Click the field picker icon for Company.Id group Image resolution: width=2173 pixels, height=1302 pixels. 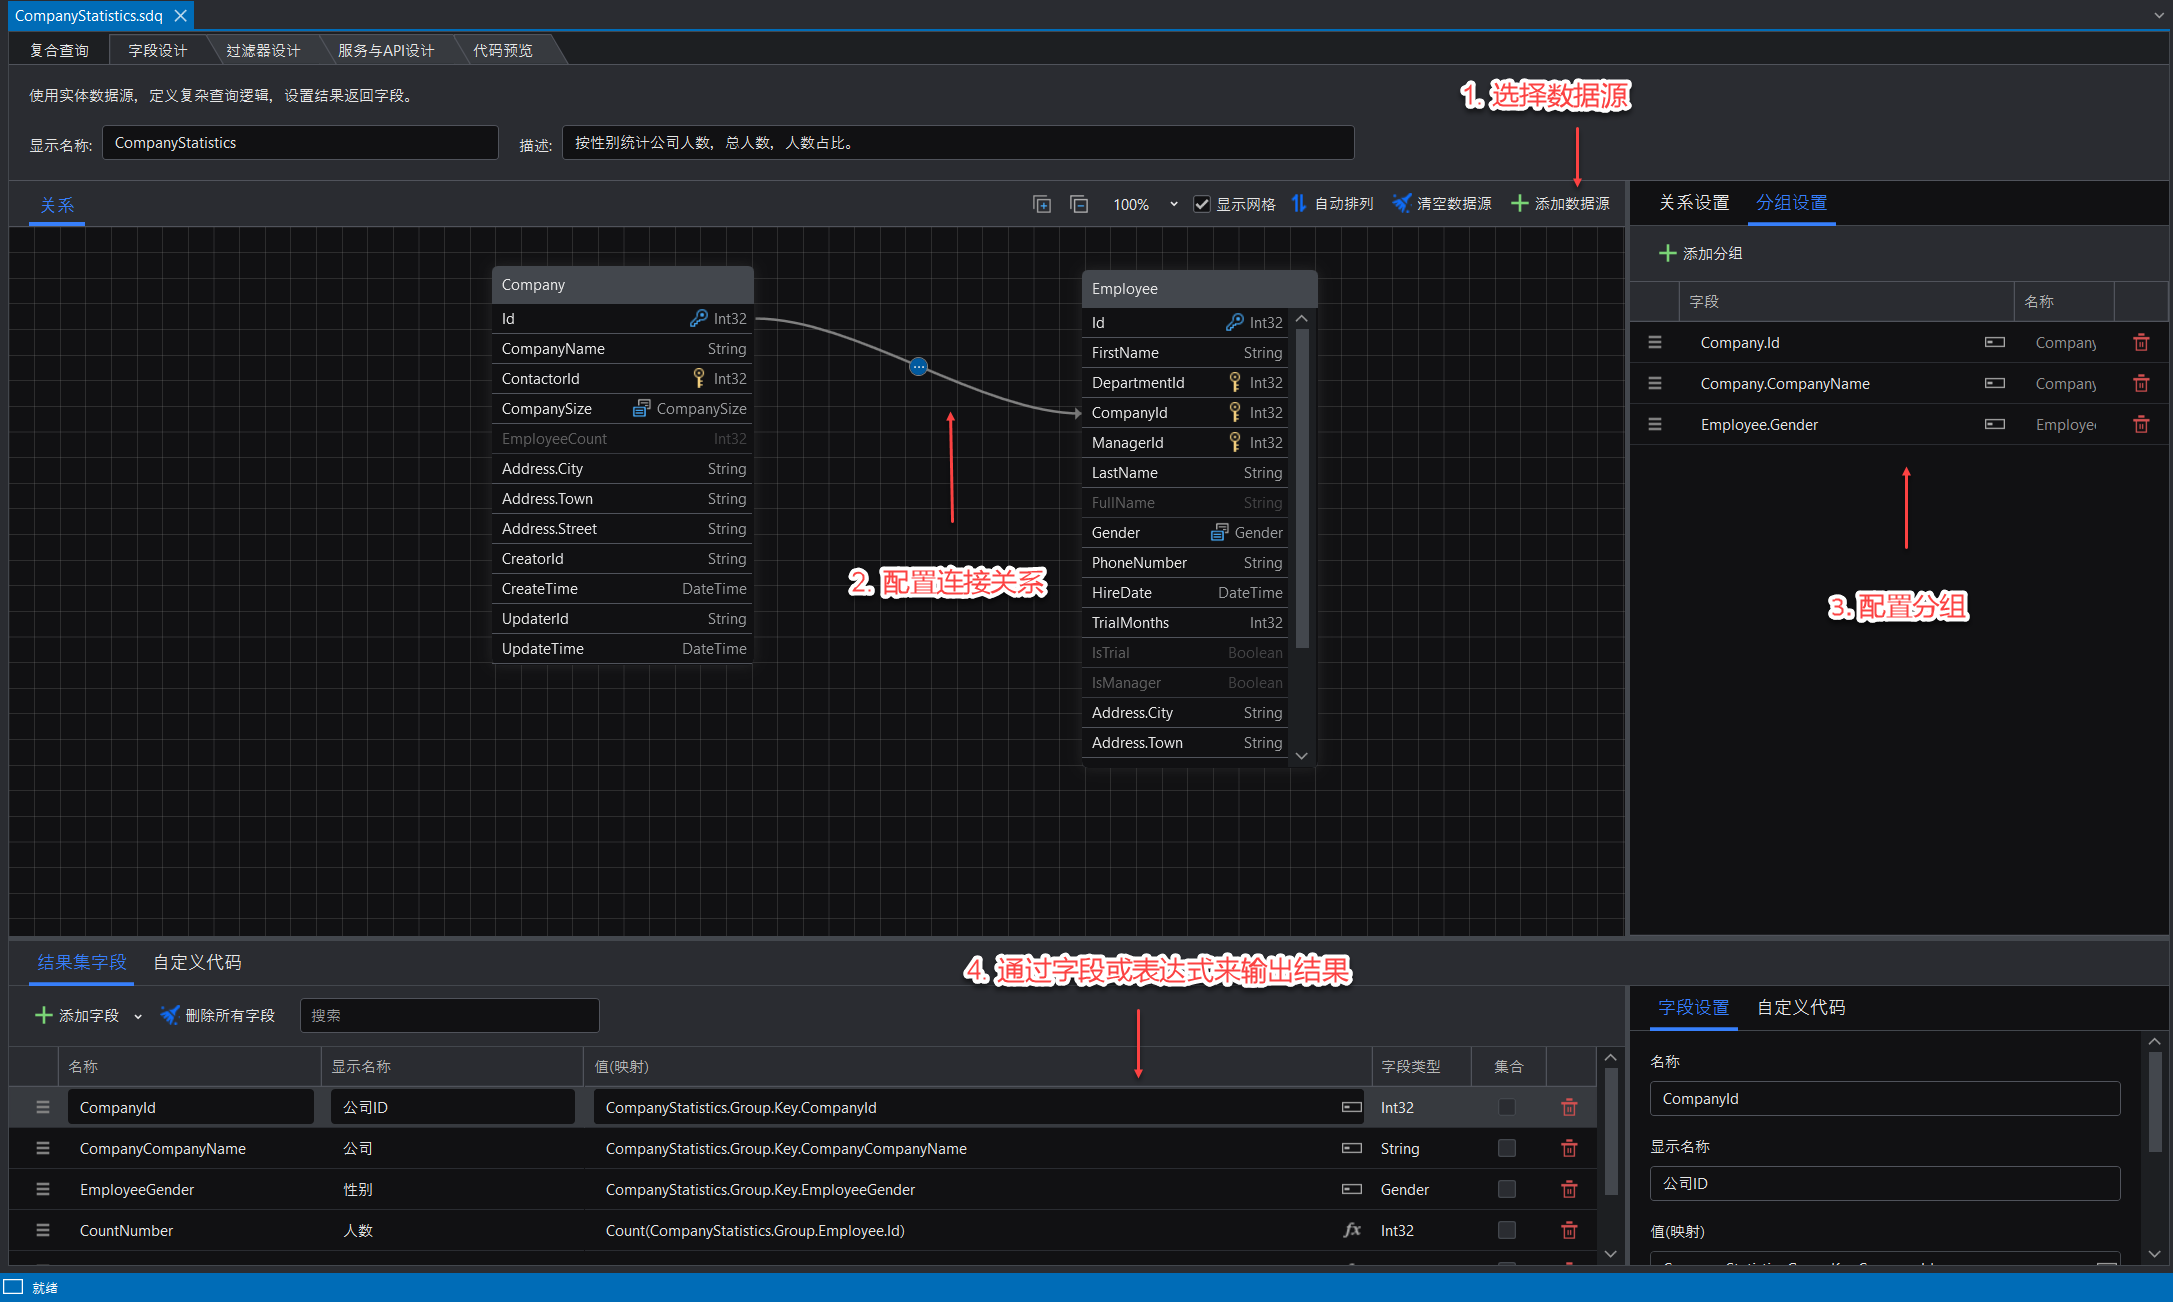[1995, 343]
